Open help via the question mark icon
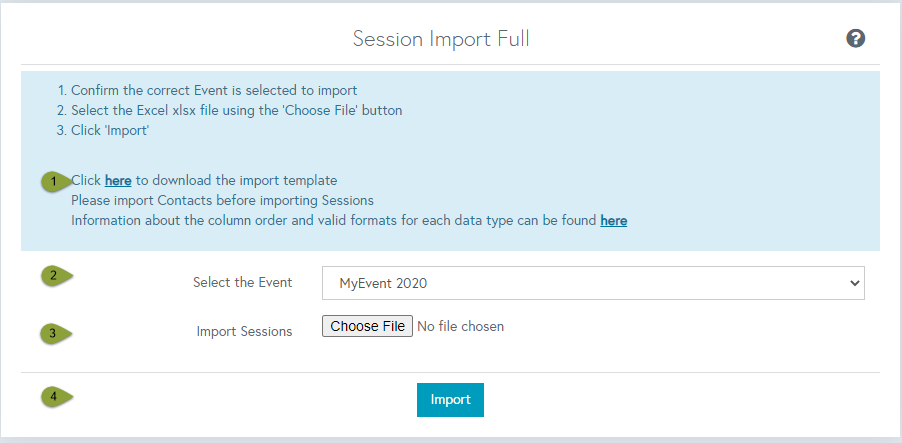 coord(855,39)
